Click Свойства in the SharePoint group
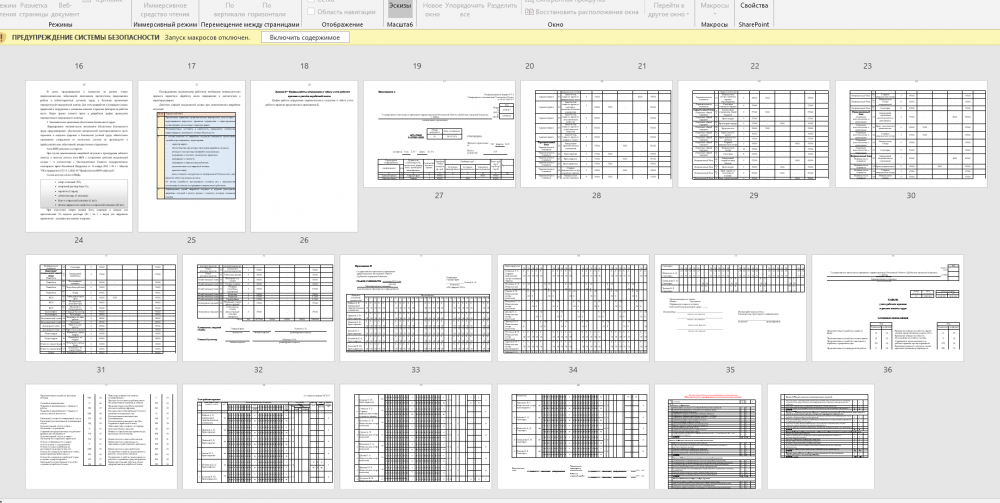The image size is (1000, 503). click(754, 6)
